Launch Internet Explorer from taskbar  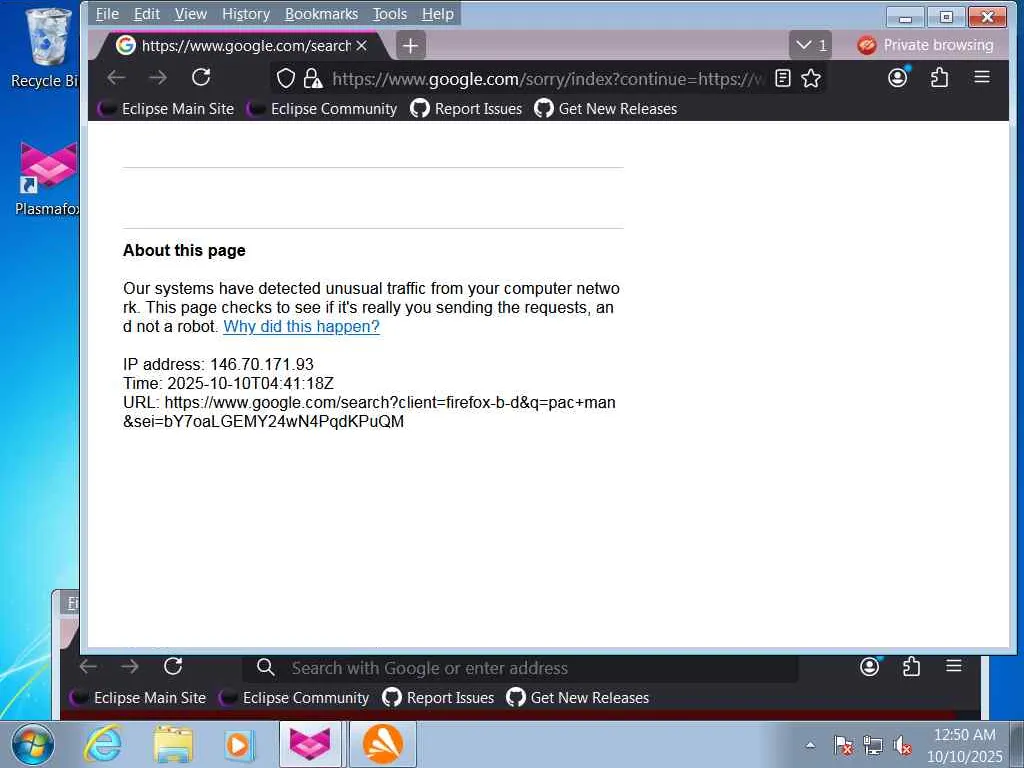104,744
